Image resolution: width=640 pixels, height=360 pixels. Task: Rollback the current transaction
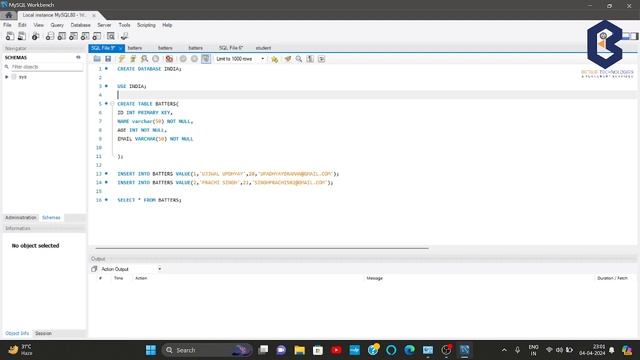tap(194, 59)
